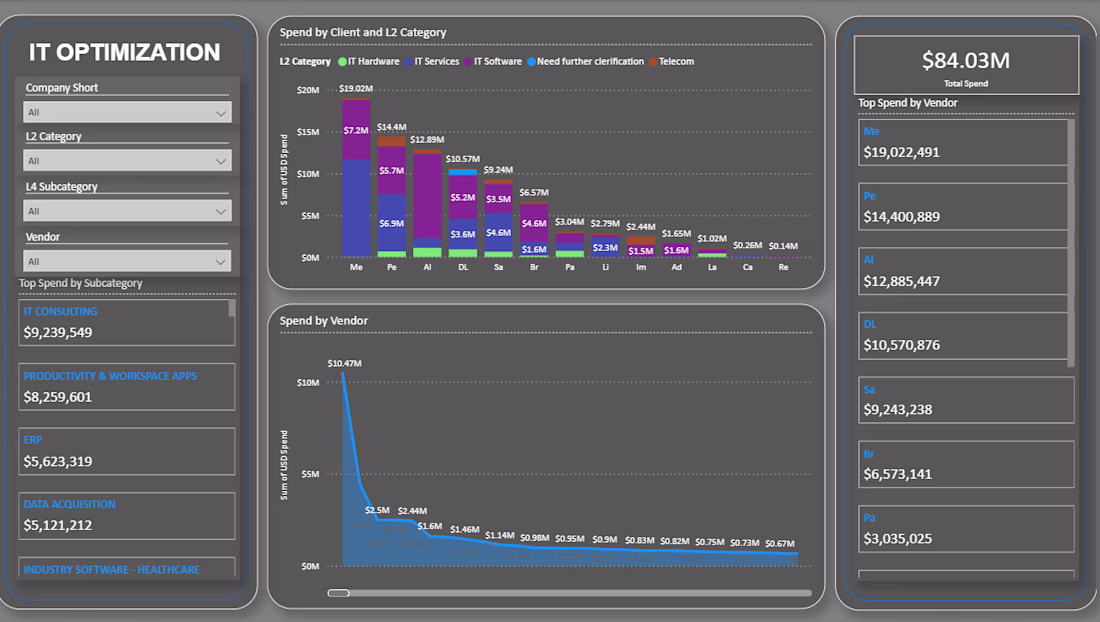
Task: Click the Li bar's $2.3M segment
Action: pyautogui.click(x=605, y=248)
